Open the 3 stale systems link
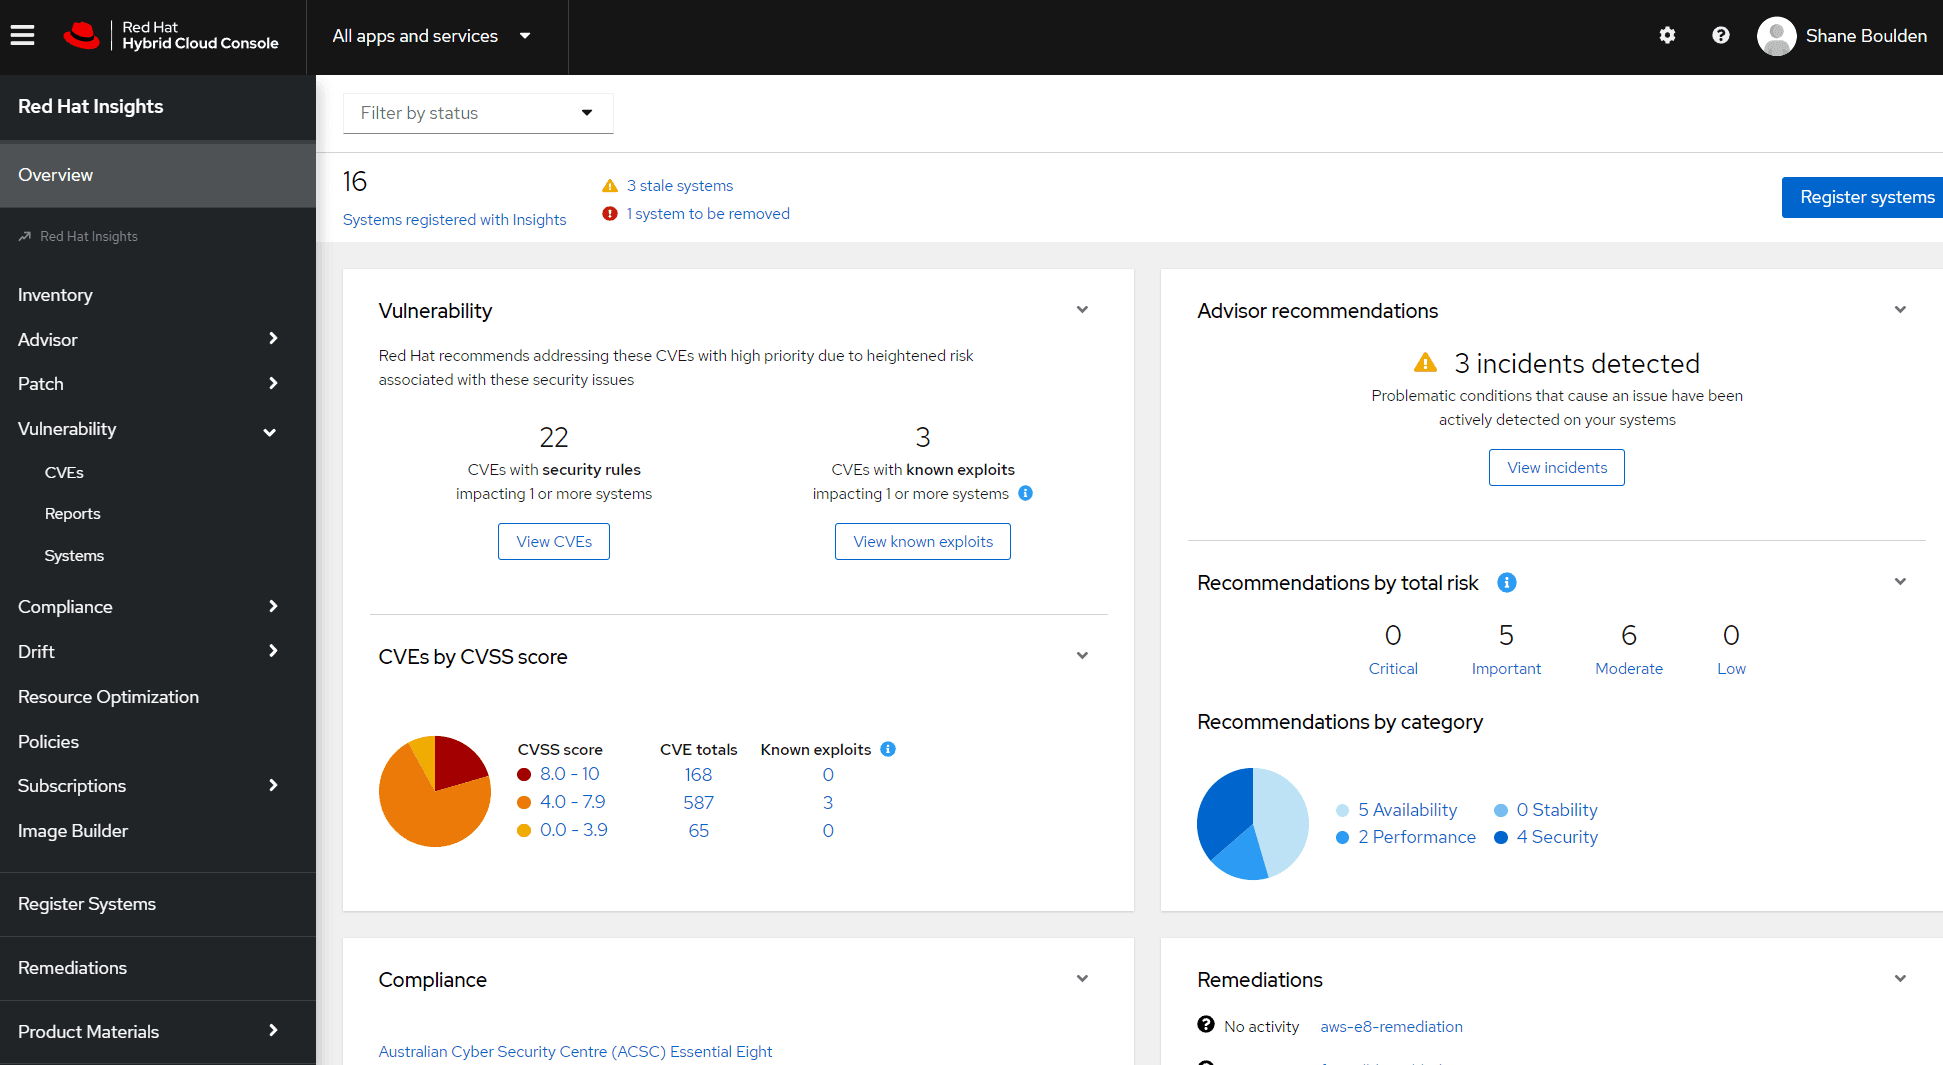 (680, 186)
